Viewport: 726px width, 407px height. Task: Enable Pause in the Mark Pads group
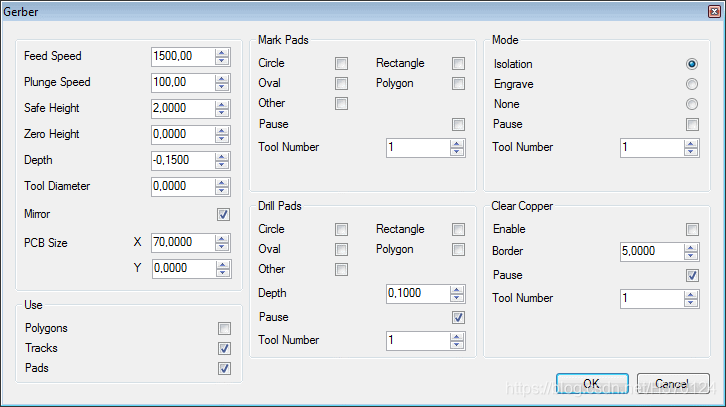coord(458,125)
